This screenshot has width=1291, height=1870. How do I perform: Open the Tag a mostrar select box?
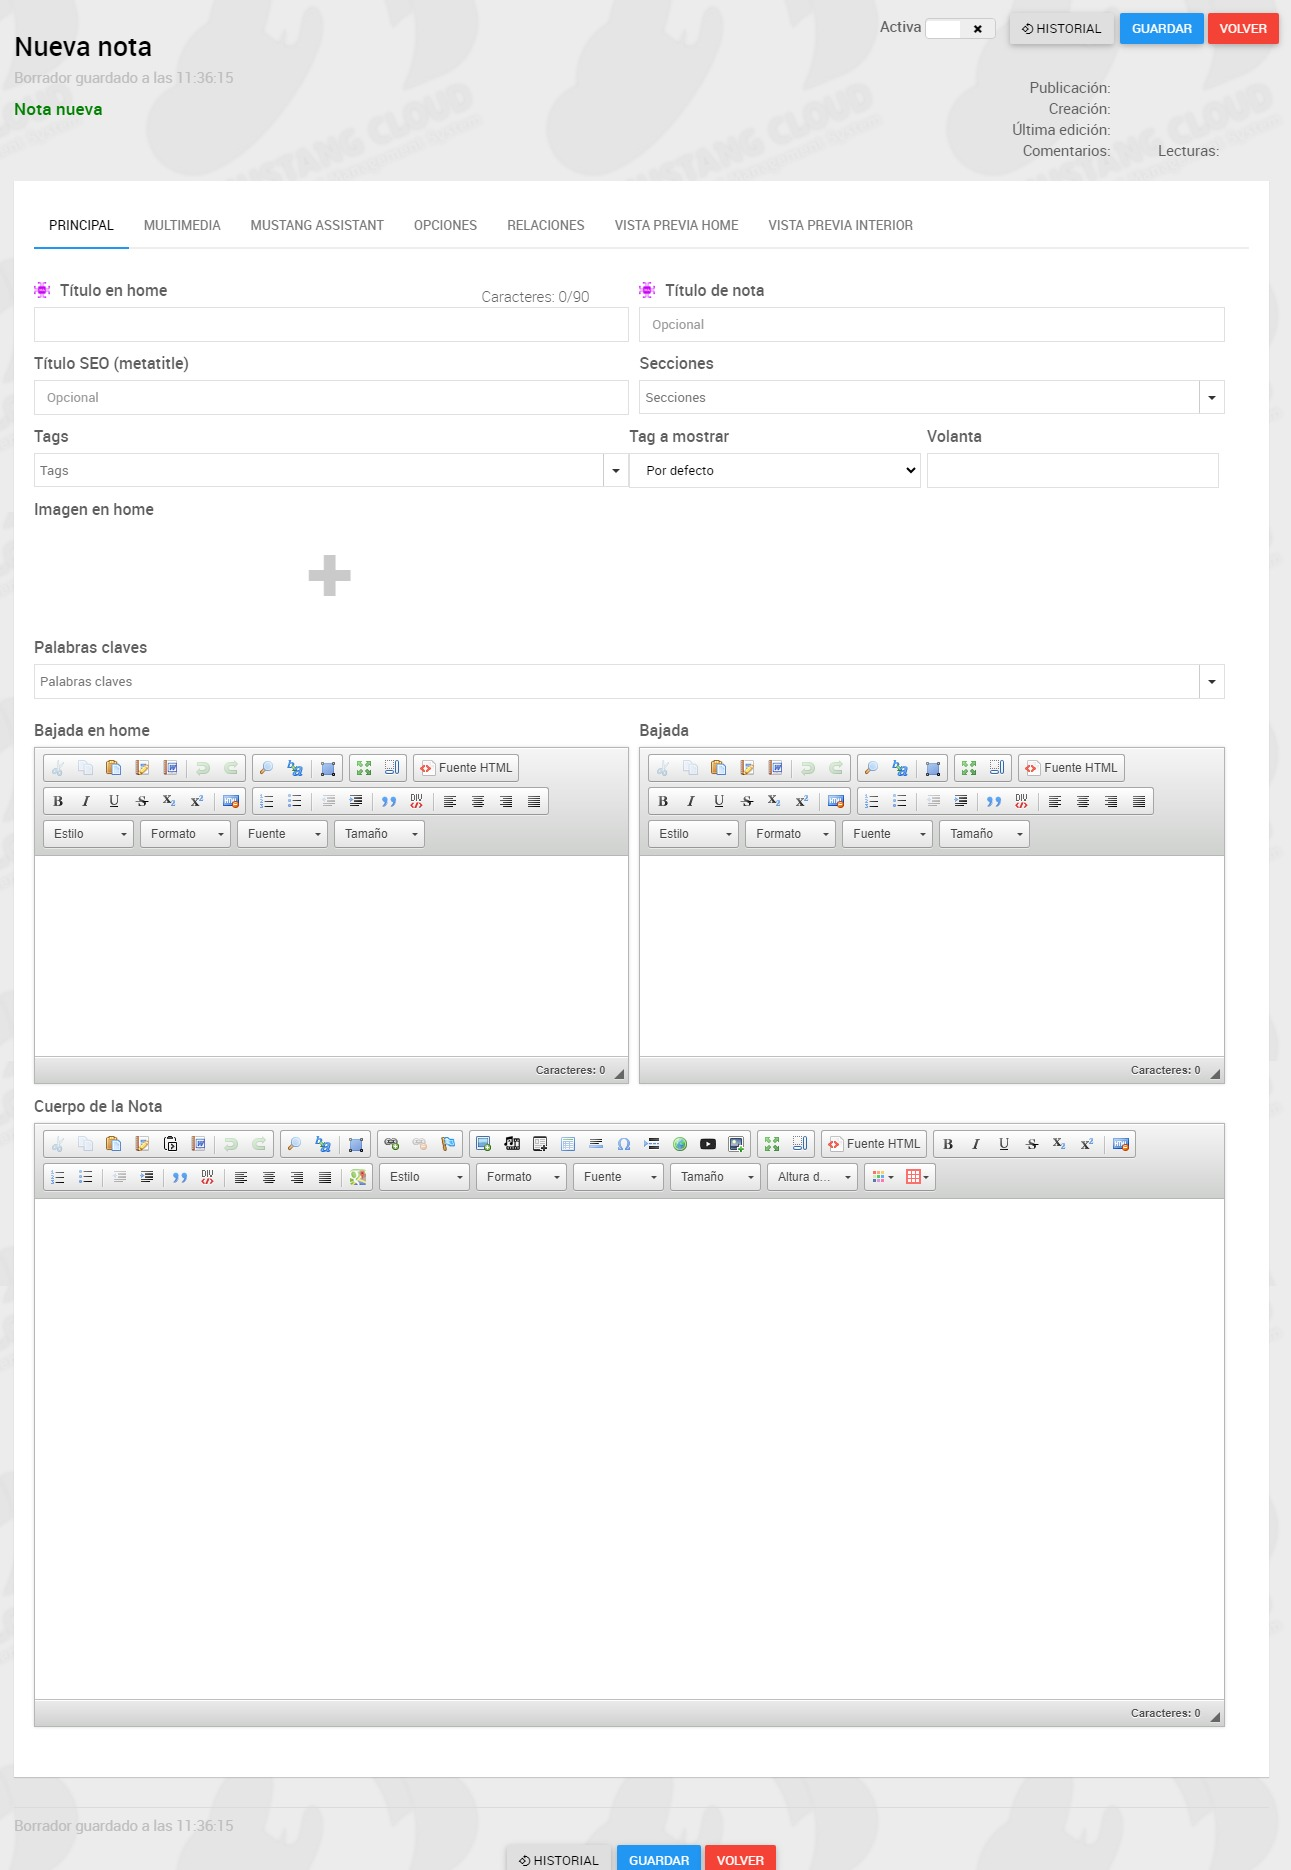775,471
